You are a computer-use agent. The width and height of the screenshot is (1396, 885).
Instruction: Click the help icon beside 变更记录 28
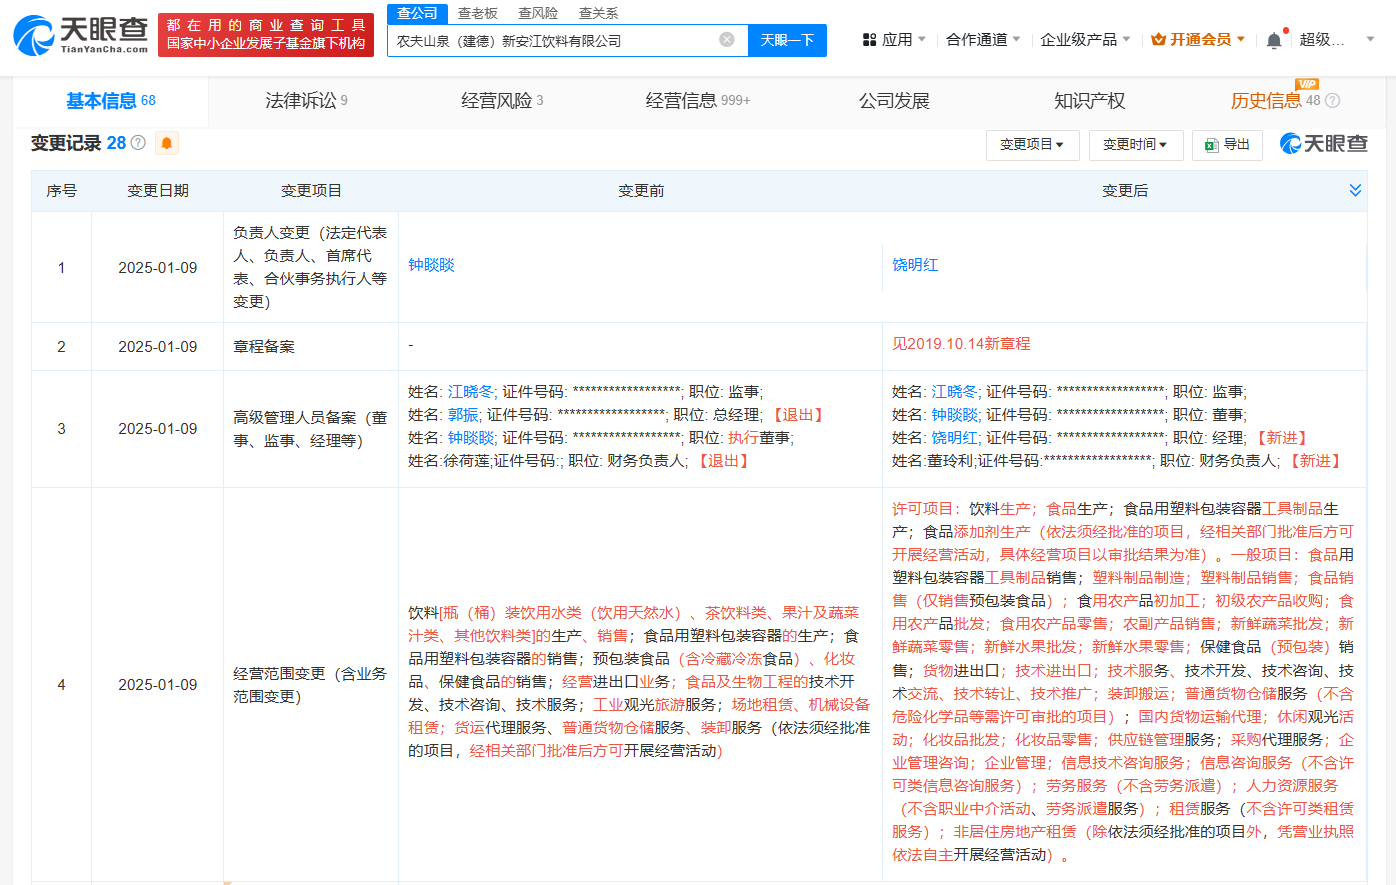pos(138,143)
